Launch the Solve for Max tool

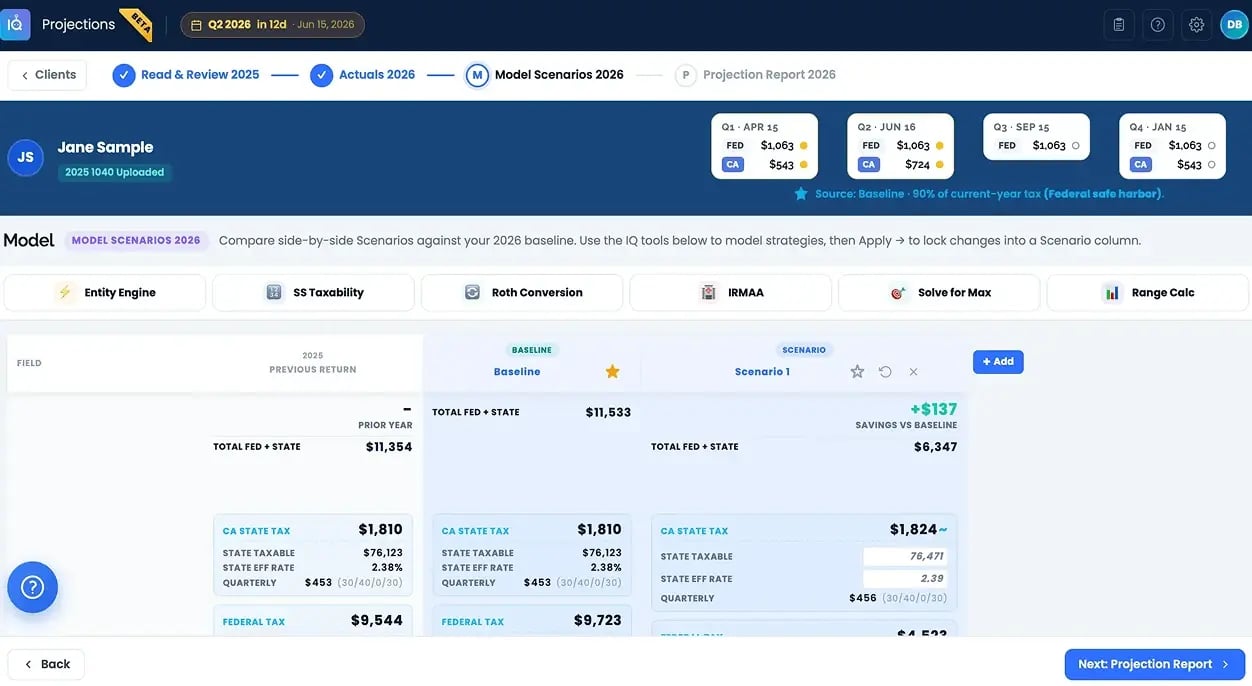(939, 293)
